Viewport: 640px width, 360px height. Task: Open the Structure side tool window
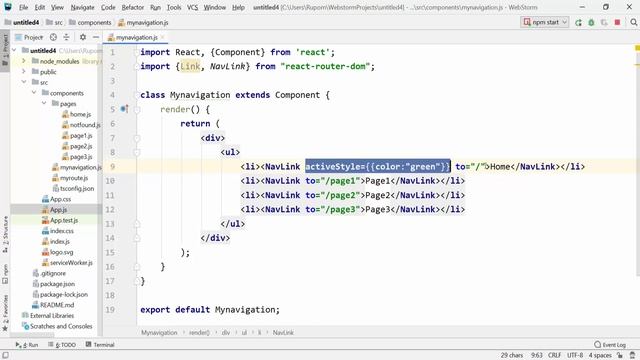(x=5, y=235)
